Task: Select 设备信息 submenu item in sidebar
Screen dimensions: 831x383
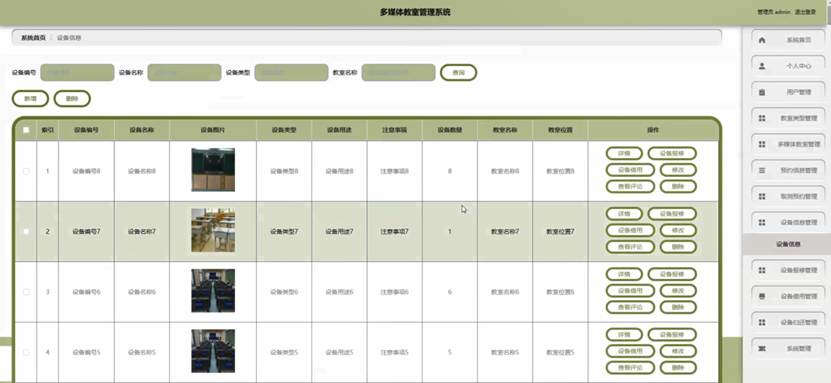Action: [788, 244]
